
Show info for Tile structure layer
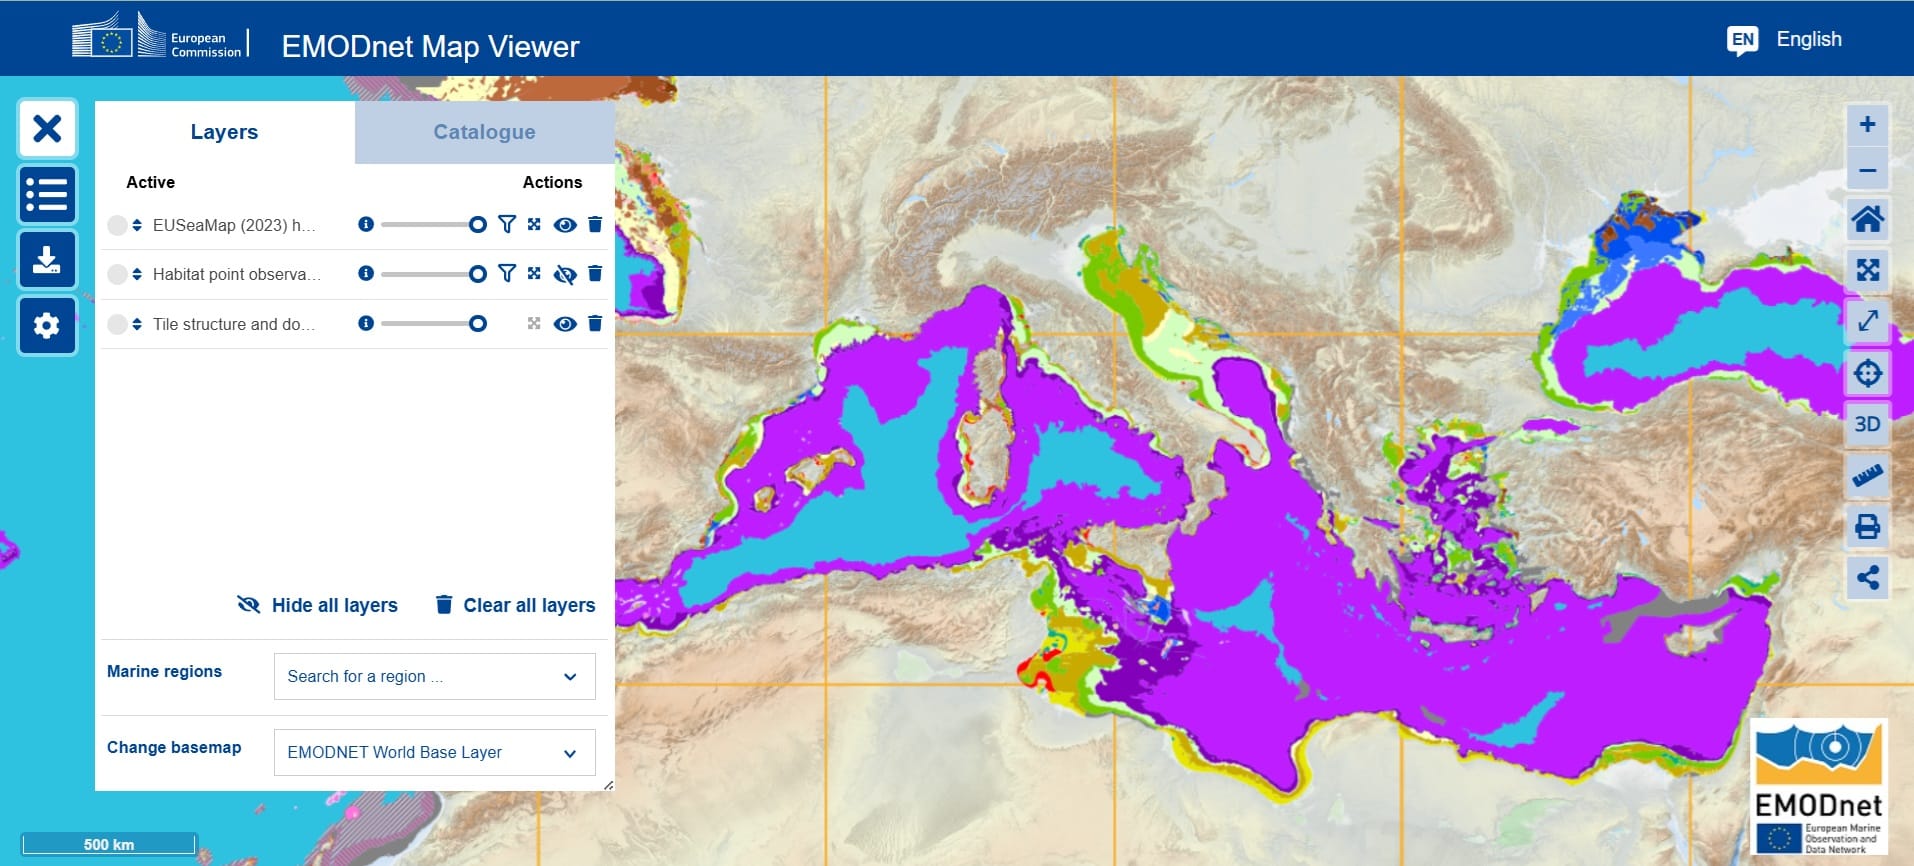tap(366, 323)
